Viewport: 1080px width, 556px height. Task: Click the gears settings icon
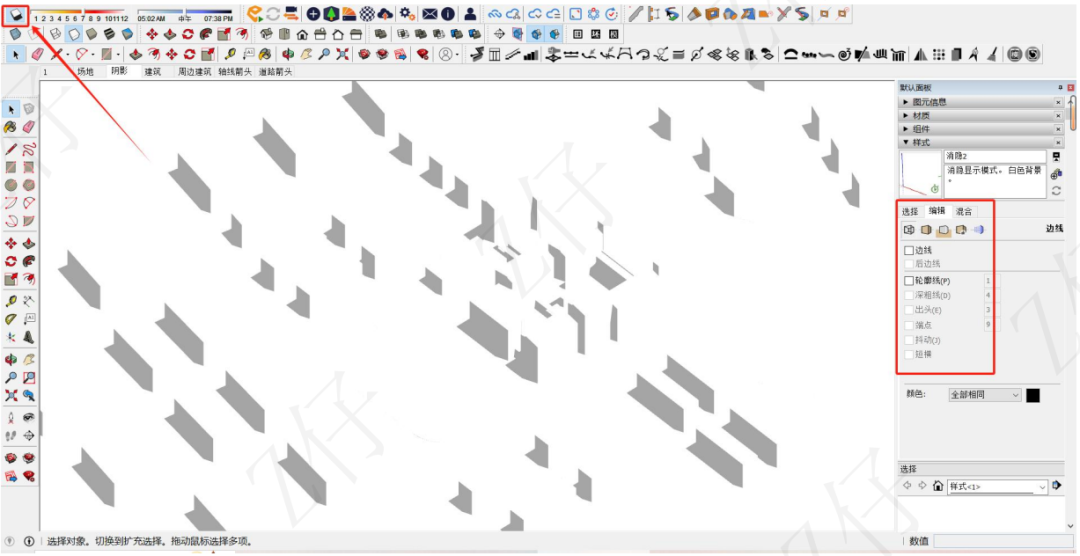(407, 13)
